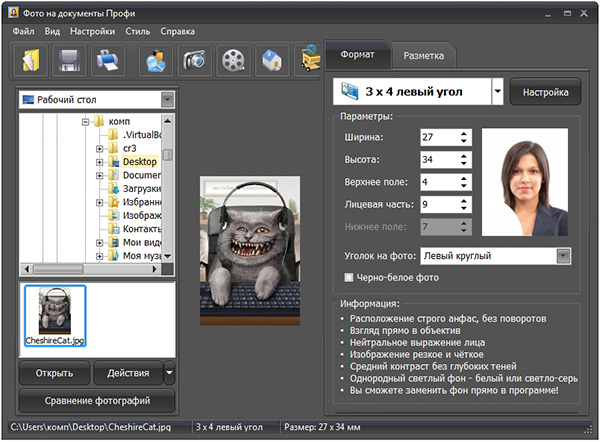Increase the Ширина value with up arrow
This screenshot has width=600, height=442.
click(465, 131)
